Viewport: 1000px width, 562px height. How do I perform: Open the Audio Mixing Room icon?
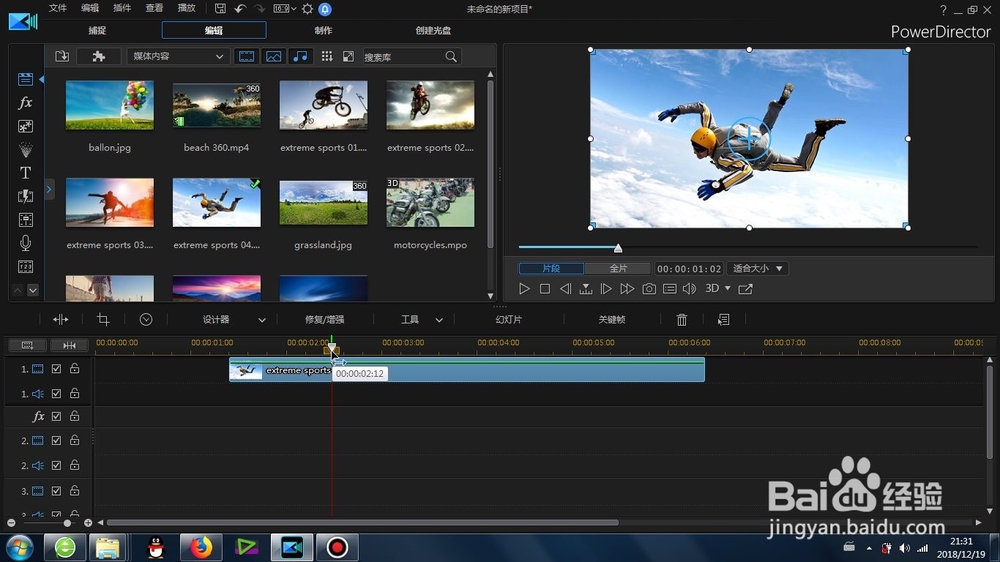pyautogui.click(x=26, y=220)
